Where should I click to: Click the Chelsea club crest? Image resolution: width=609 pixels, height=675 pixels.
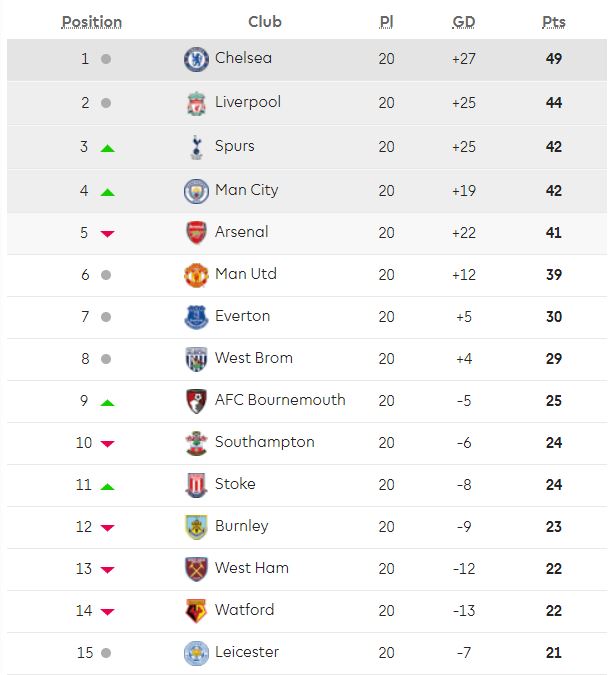[x=196, y=59]
